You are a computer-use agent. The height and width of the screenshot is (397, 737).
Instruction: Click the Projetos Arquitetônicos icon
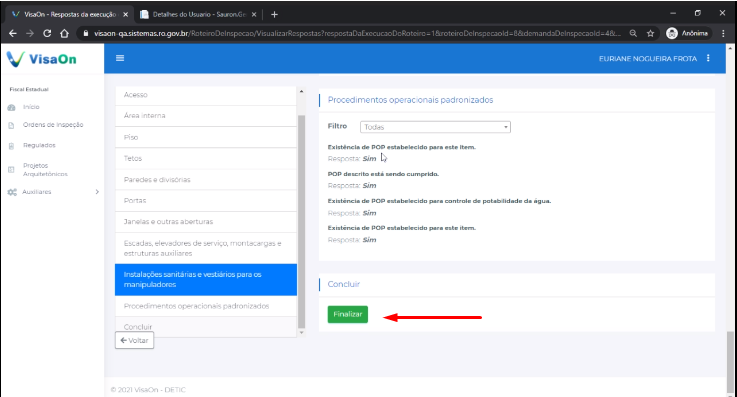click(12, 170)
